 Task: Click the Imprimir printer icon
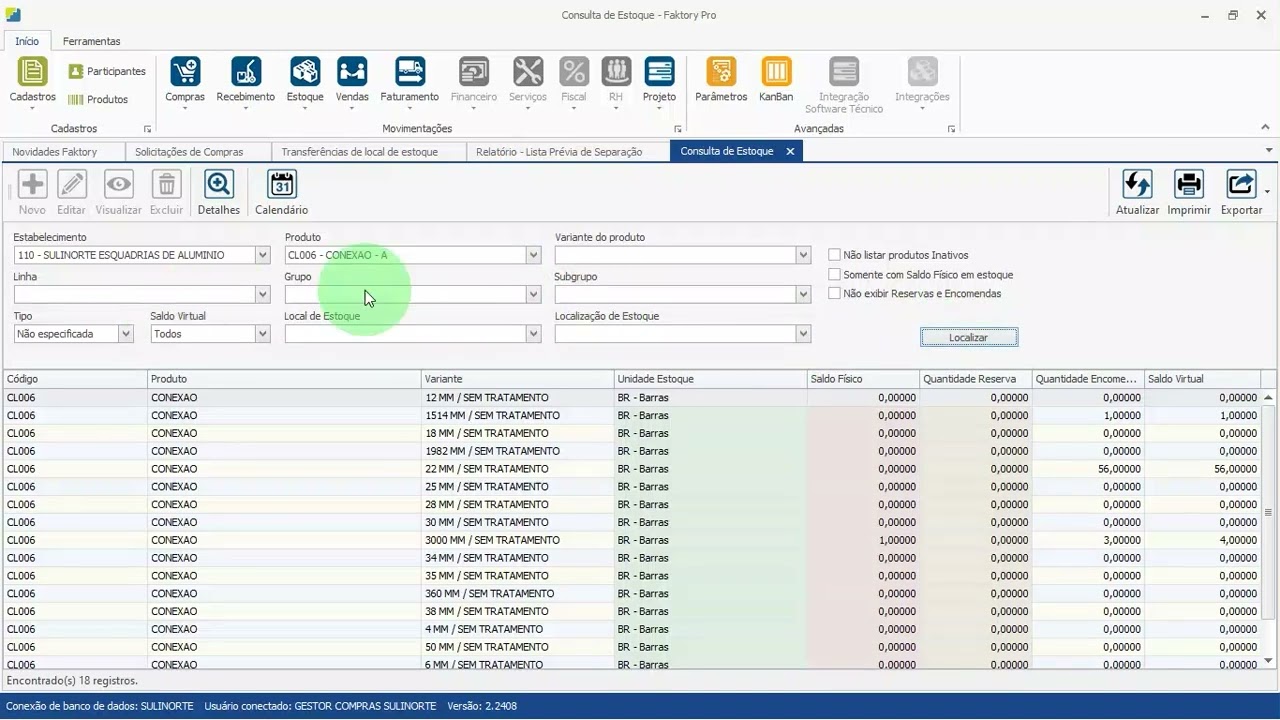click(1189, 185)
